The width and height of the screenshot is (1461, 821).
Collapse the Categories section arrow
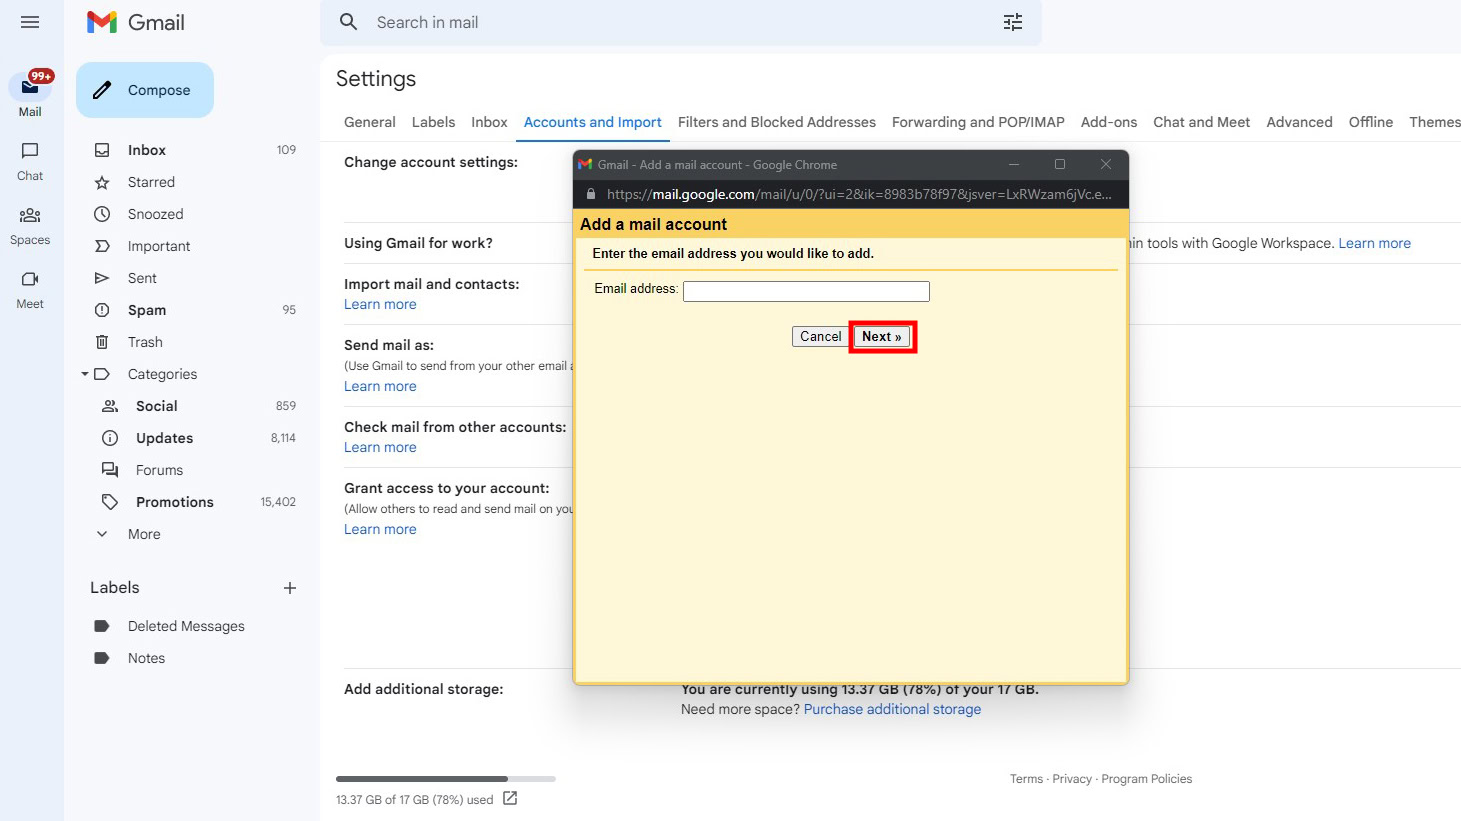(x=85, y=374)
